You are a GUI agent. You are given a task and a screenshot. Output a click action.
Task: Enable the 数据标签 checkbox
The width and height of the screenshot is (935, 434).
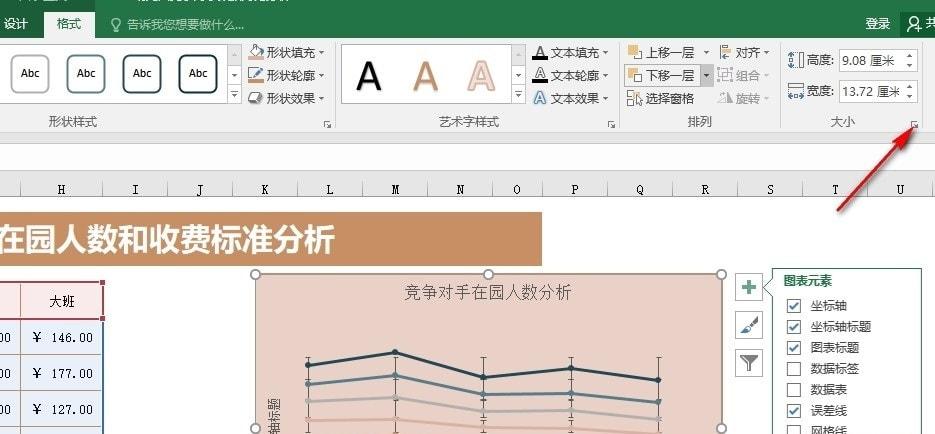[794, 368]
